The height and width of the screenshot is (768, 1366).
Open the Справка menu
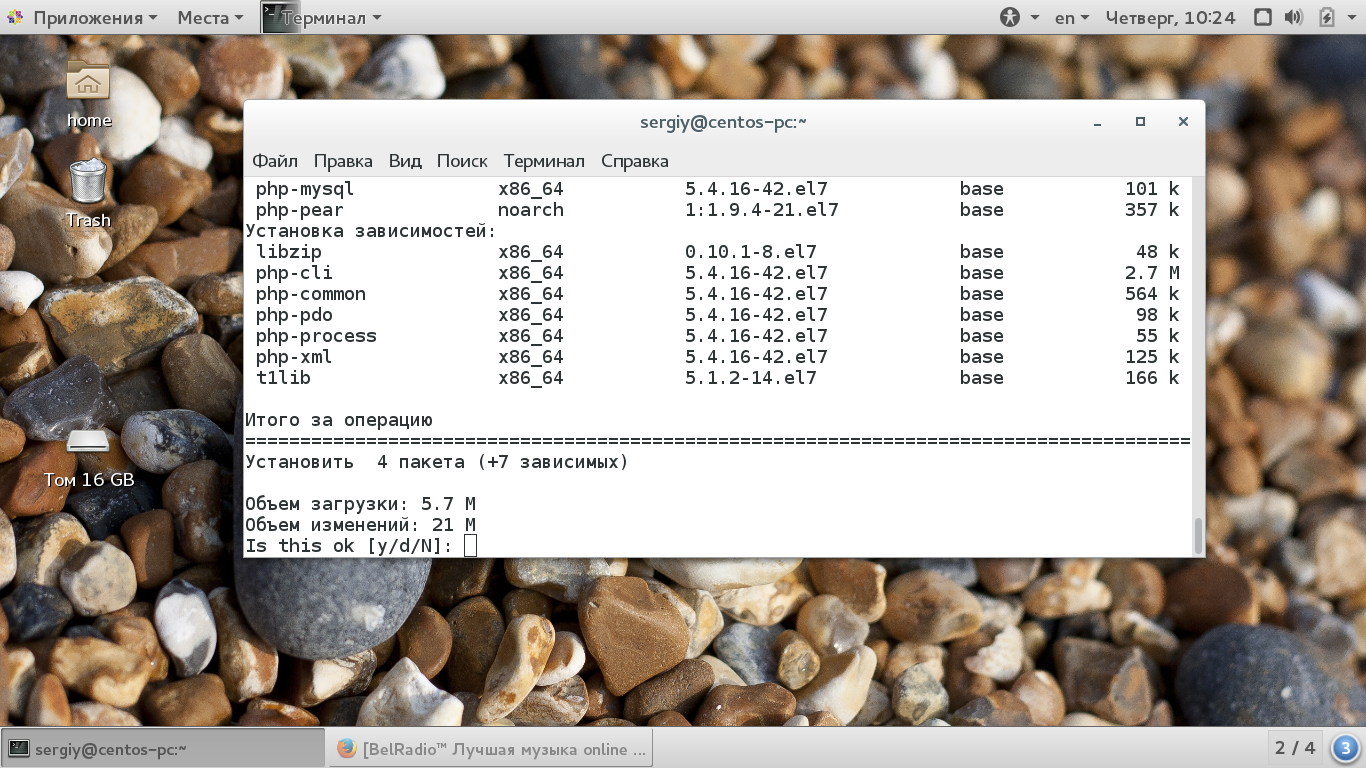635,161
